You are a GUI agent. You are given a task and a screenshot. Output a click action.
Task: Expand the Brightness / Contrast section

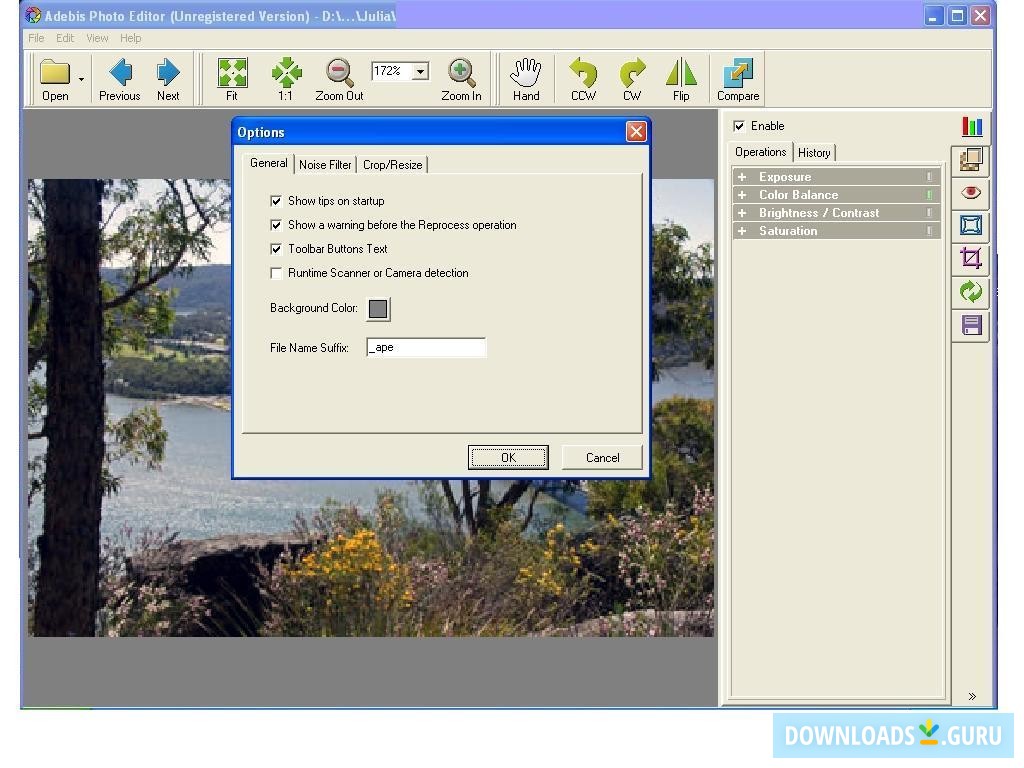tap(742, 213)
